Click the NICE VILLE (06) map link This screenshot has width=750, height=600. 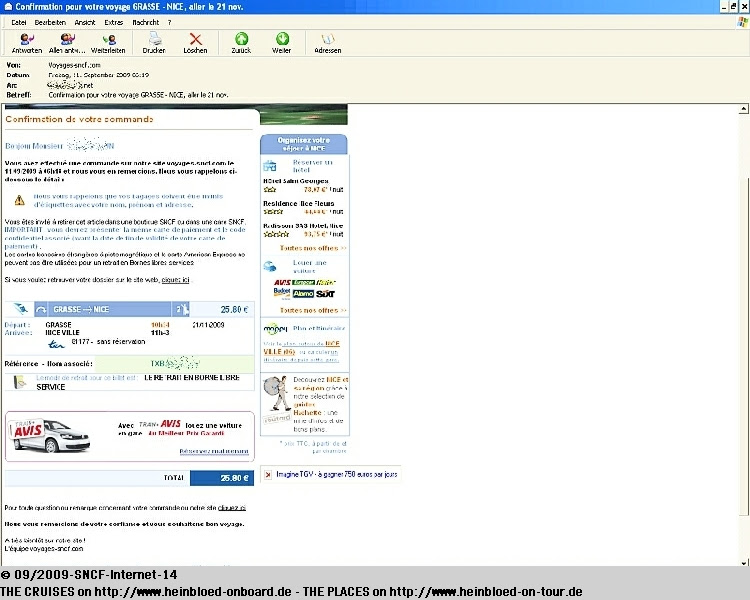tap(301, 348)
